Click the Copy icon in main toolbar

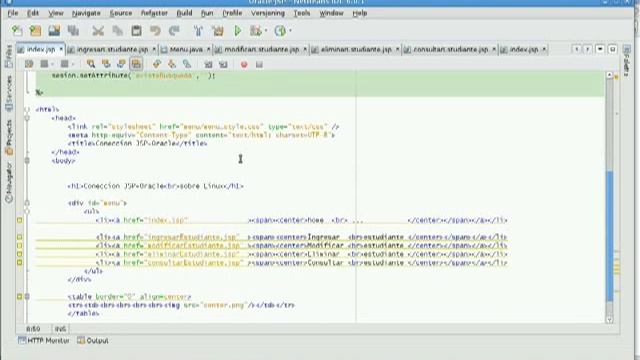click(118, 31)
